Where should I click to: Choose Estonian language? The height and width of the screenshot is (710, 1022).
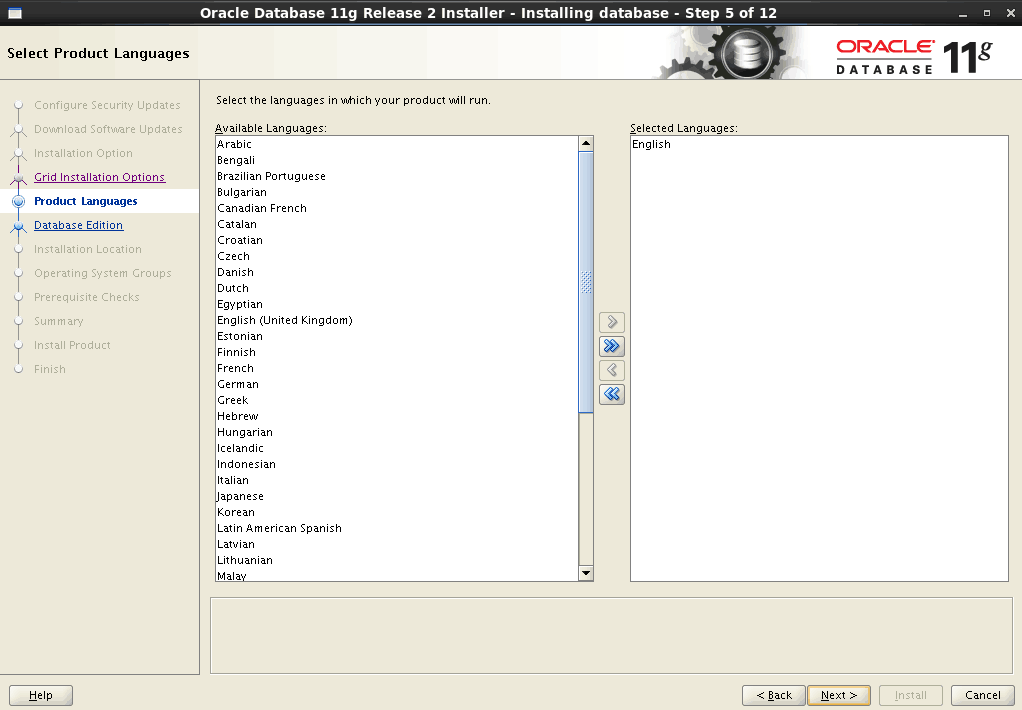coord(397,336)
